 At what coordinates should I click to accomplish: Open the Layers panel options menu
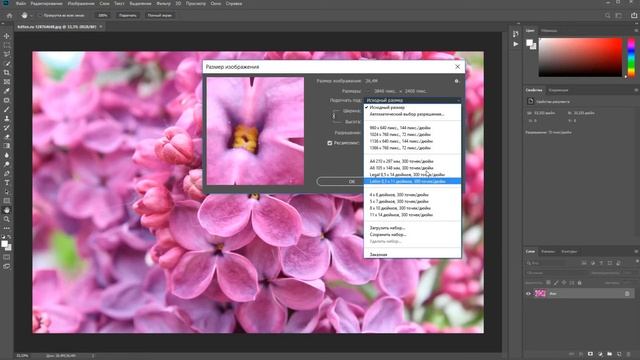click(x=636, y=251)
